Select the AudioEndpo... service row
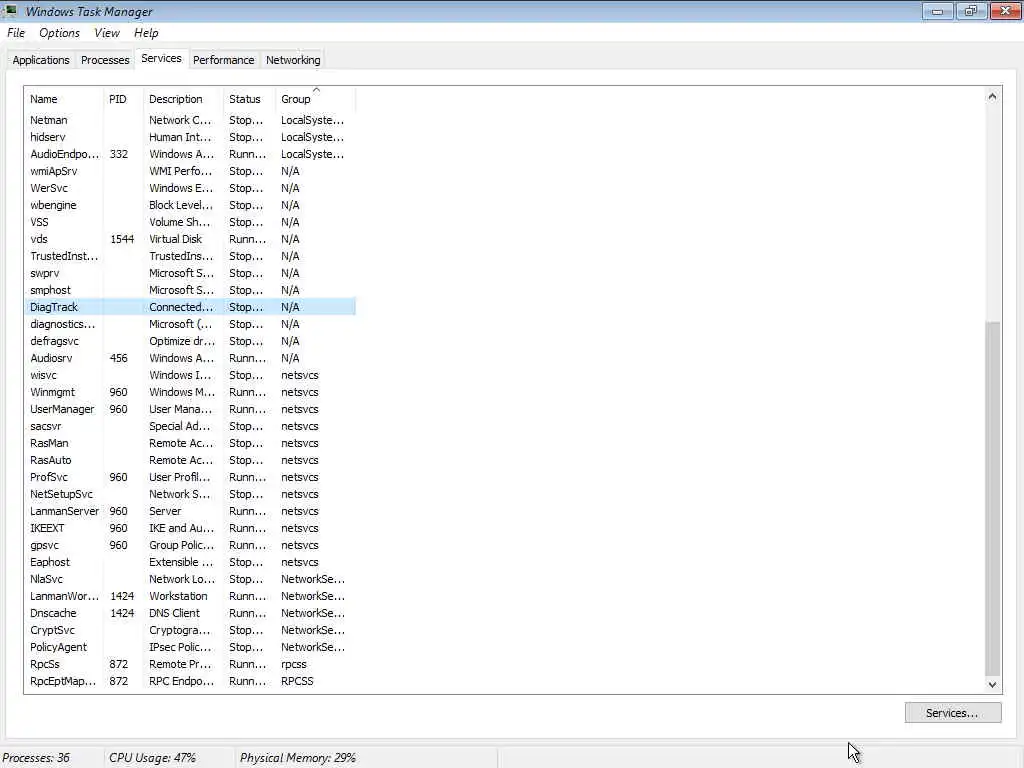 click(x=191, y=154)
